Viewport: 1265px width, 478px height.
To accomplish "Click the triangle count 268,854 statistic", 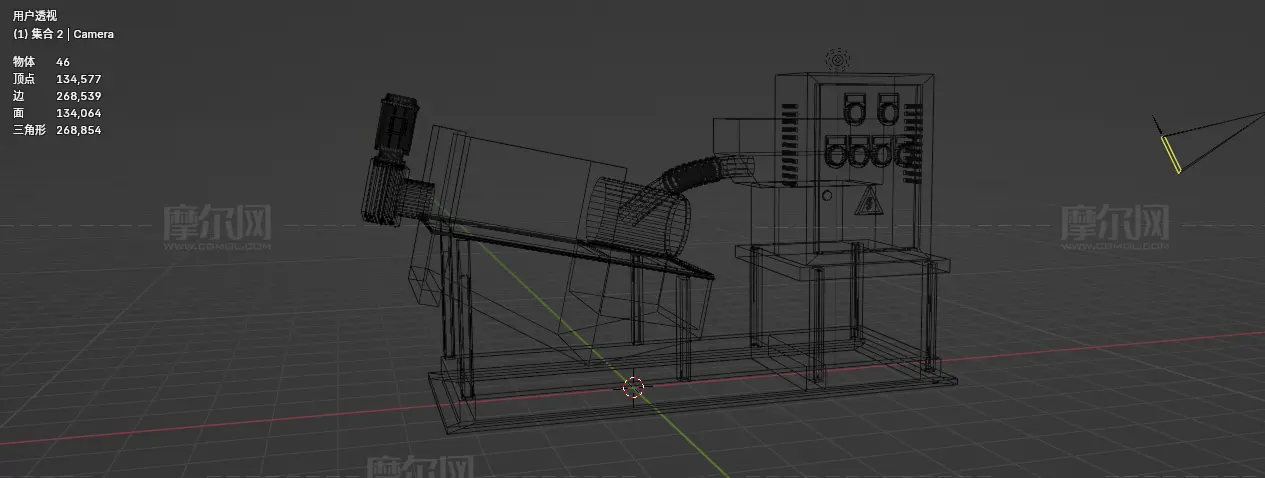I will click(78, 130).
